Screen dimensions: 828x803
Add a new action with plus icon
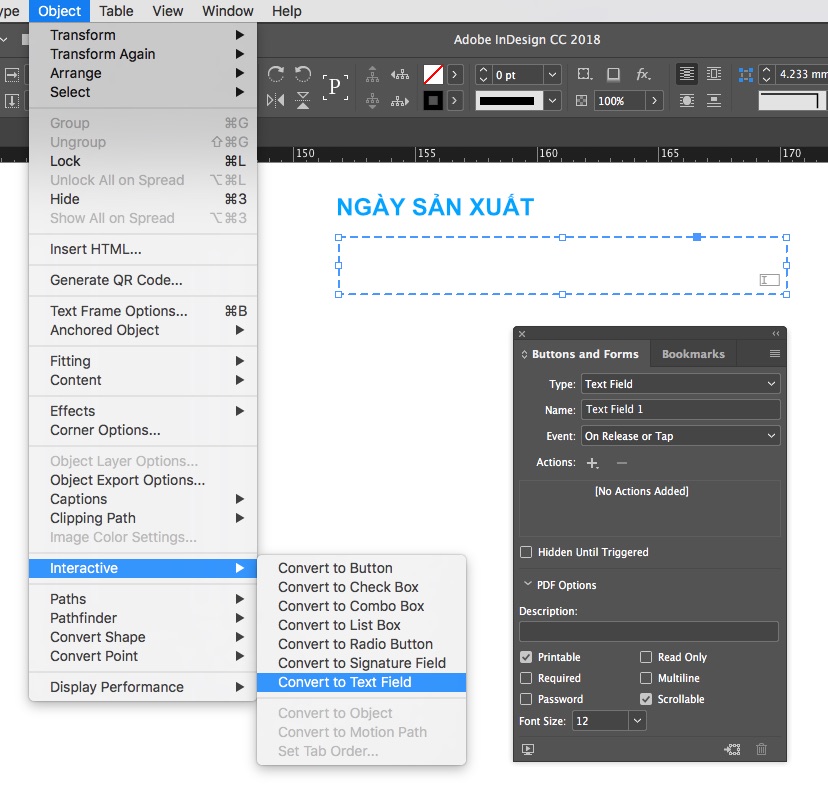(592, 463)
